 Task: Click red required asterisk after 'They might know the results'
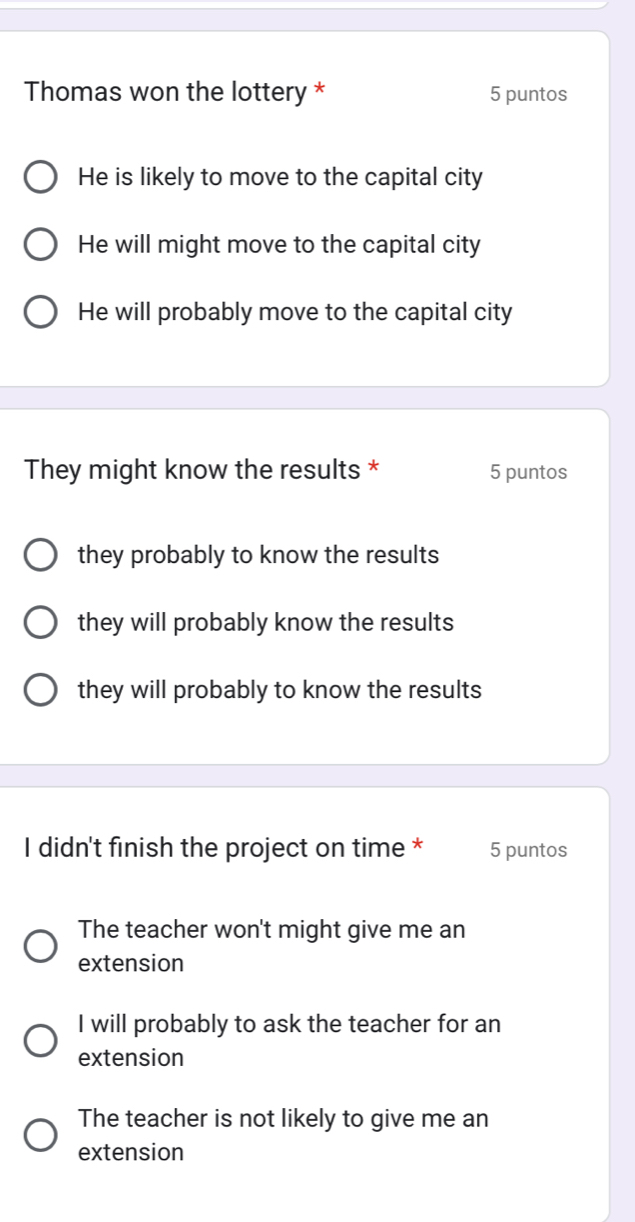point(374,467)
